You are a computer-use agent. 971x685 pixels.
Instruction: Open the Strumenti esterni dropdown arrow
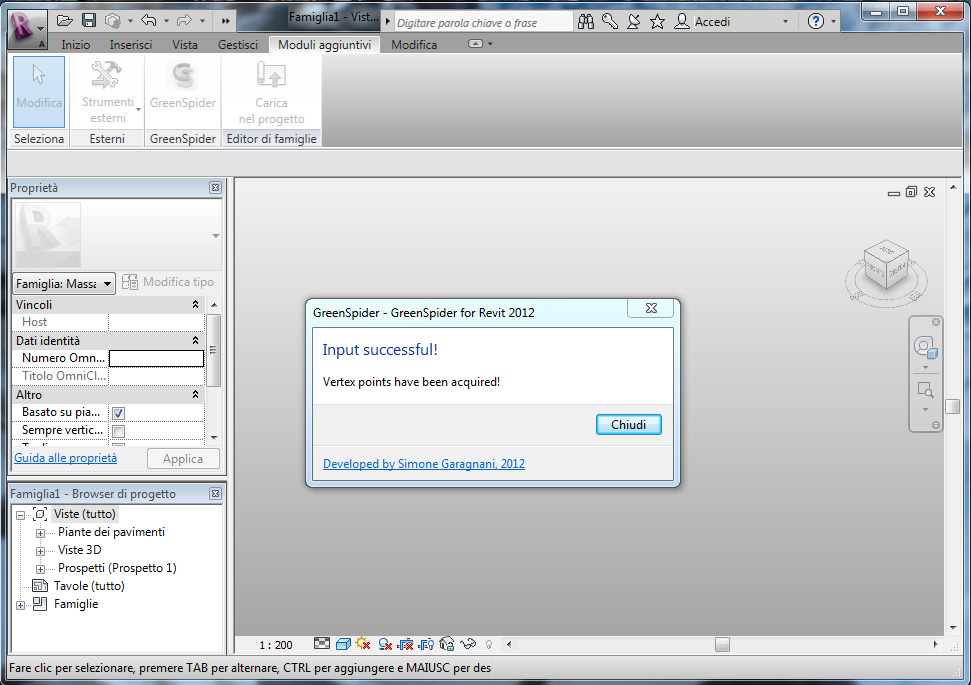[138, 110]
